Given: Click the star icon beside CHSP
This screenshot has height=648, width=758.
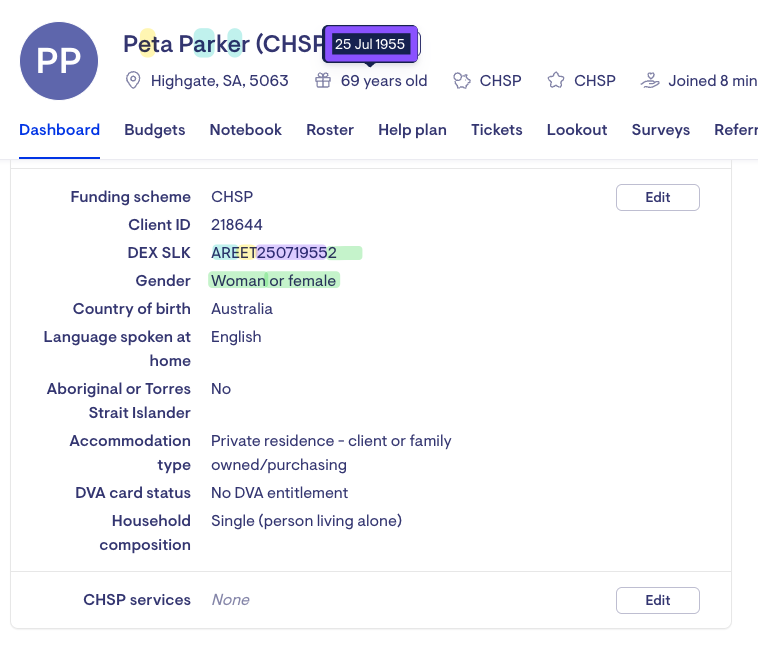Looking at the screenshot, I should pyautogui.click(x=556, y=80).
